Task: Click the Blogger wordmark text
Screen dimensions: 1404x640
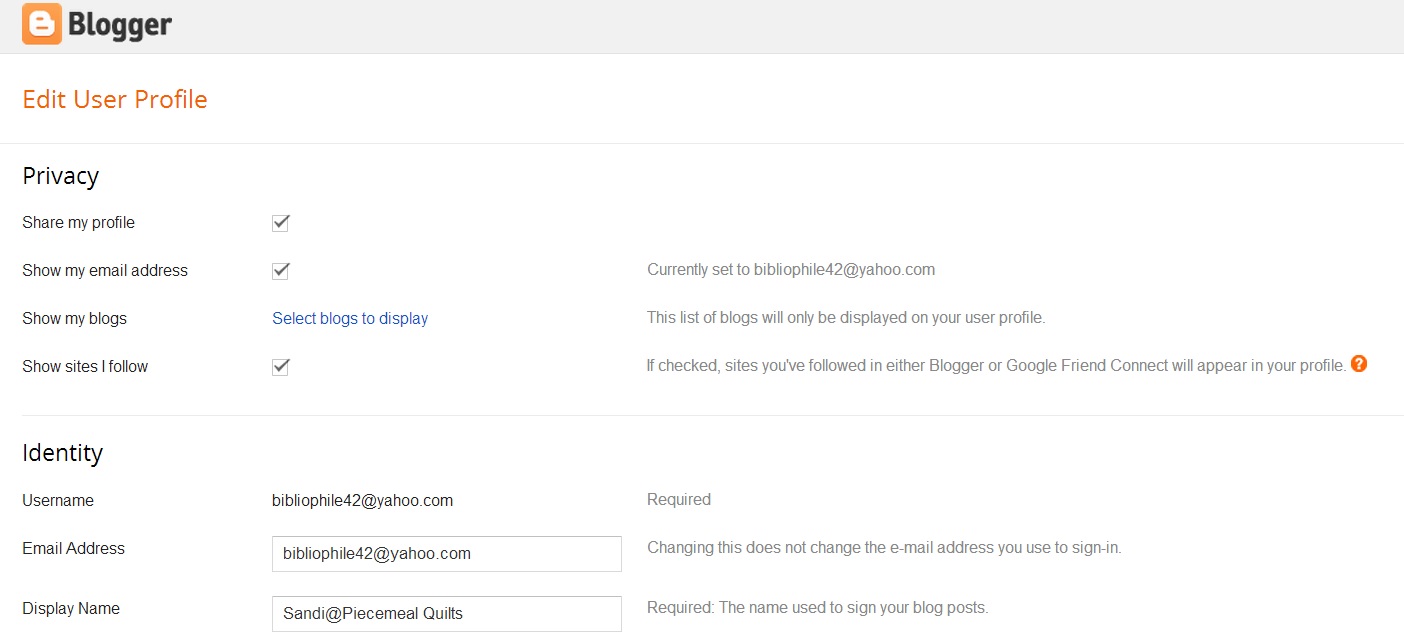Action: pos(120,25)
